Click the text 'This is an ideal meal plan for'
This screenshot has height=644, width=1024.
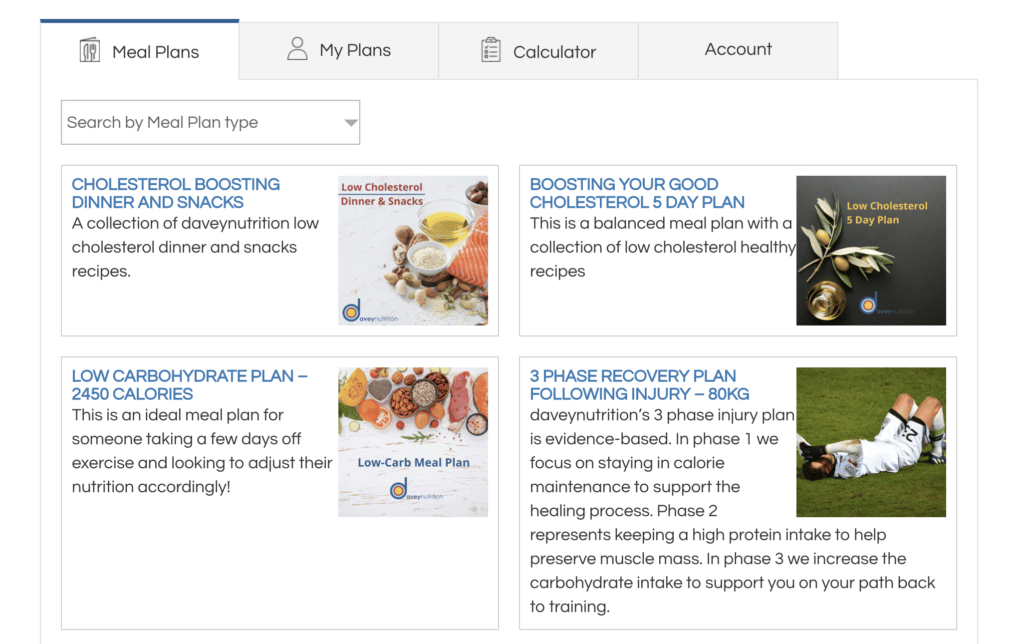coord(178,415)
